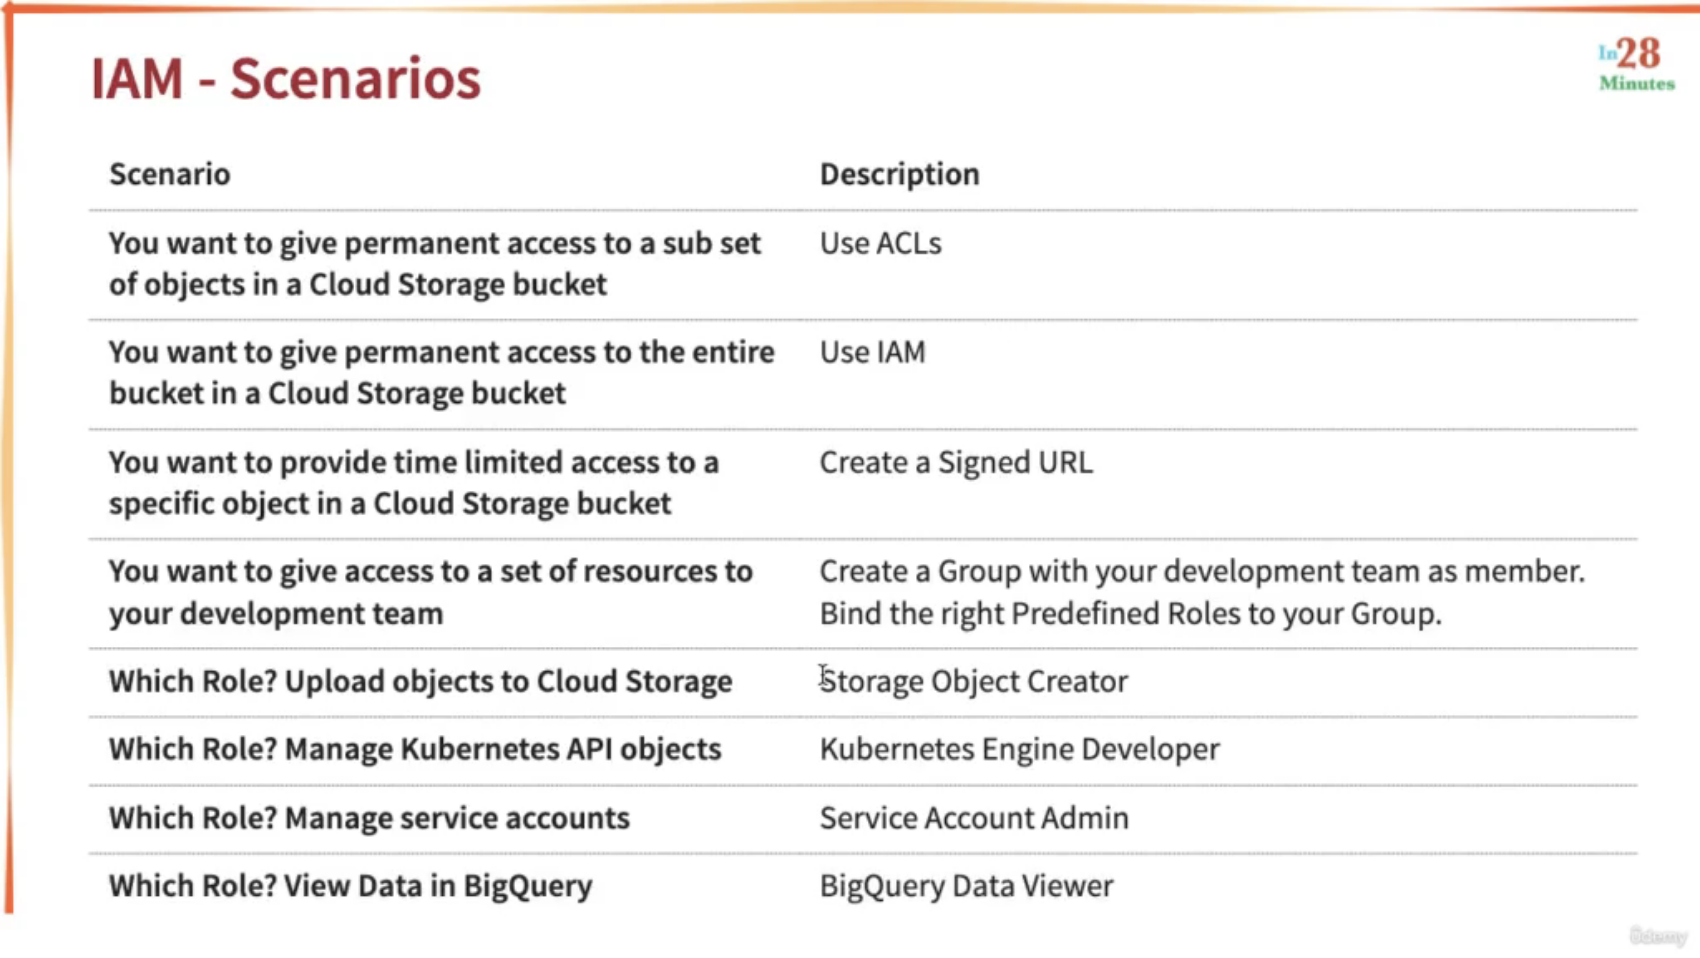
Task: Click the Use IAM description cell
Action: [x=873, y=352]
